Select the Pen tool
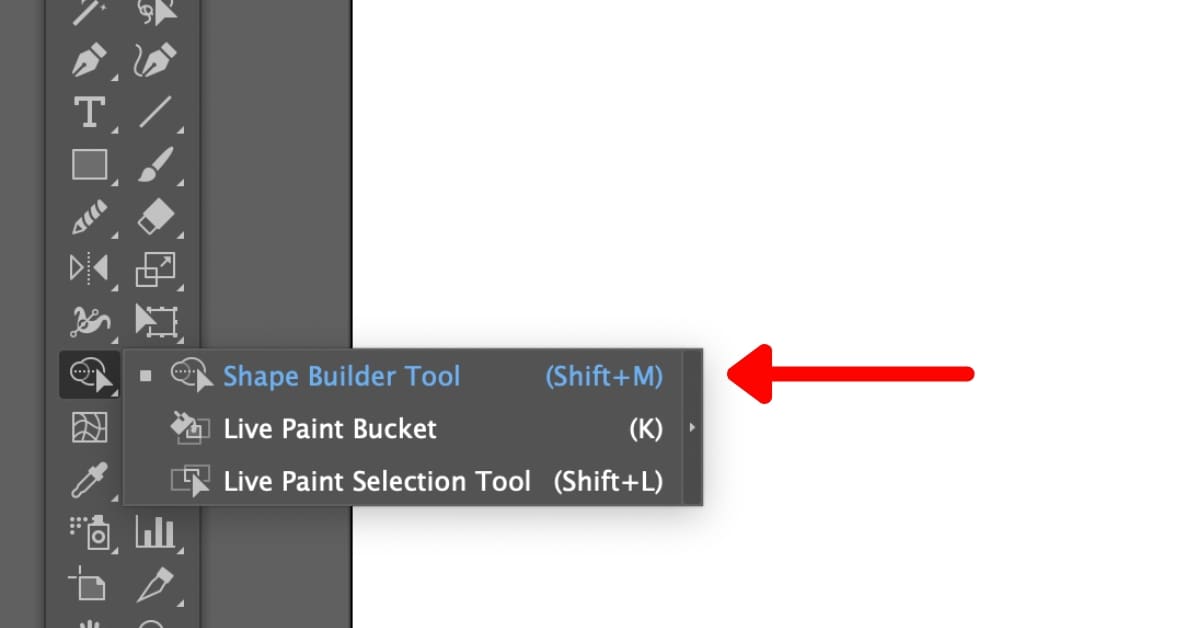 click(x=90, y=62)
